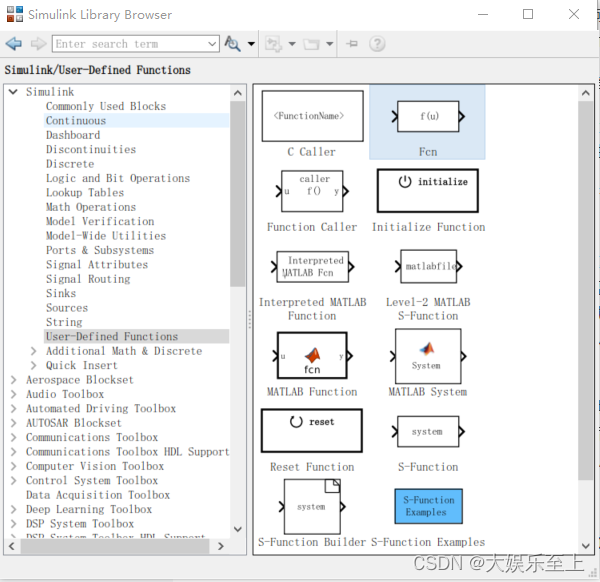The image size is (600, 582).
Task: Select the Signal Routing library
Action: (88, 279)
